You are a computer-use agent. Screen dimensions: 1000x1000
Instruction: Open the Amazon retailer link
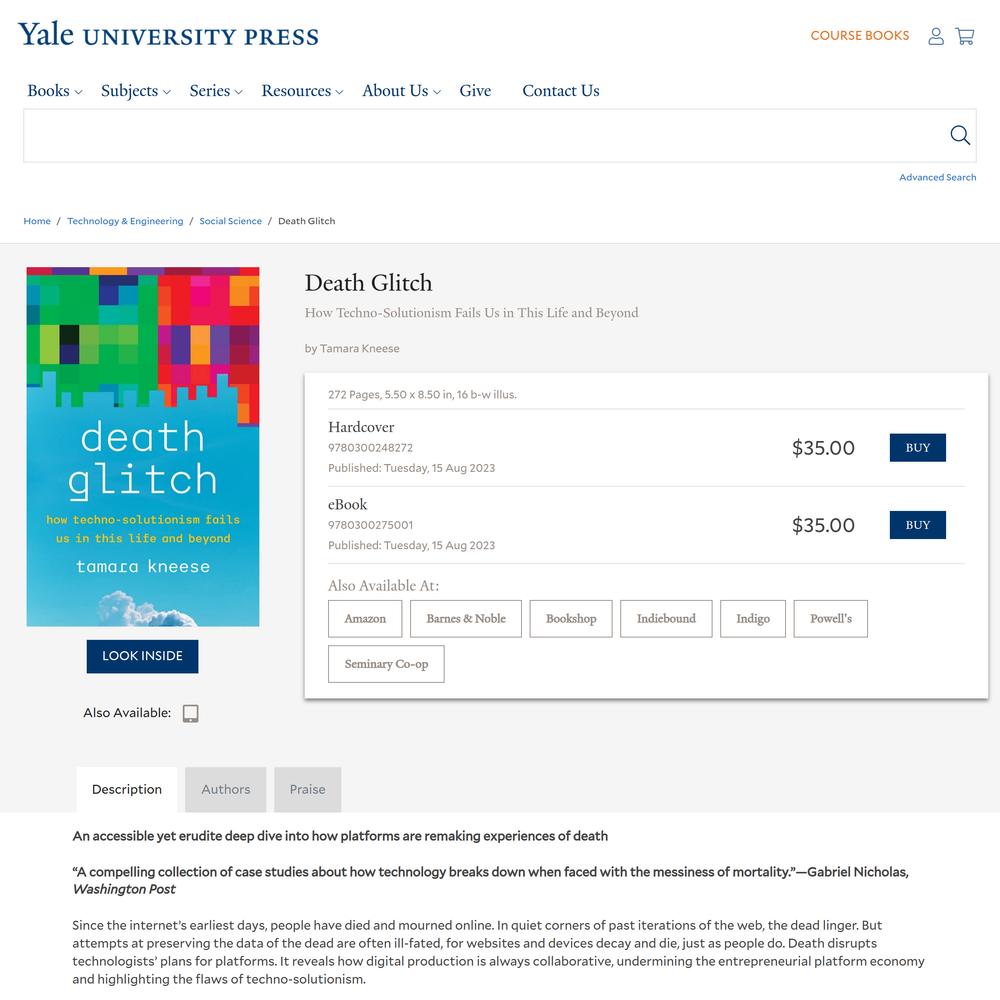pyautogui.click(x=365, y=619)
